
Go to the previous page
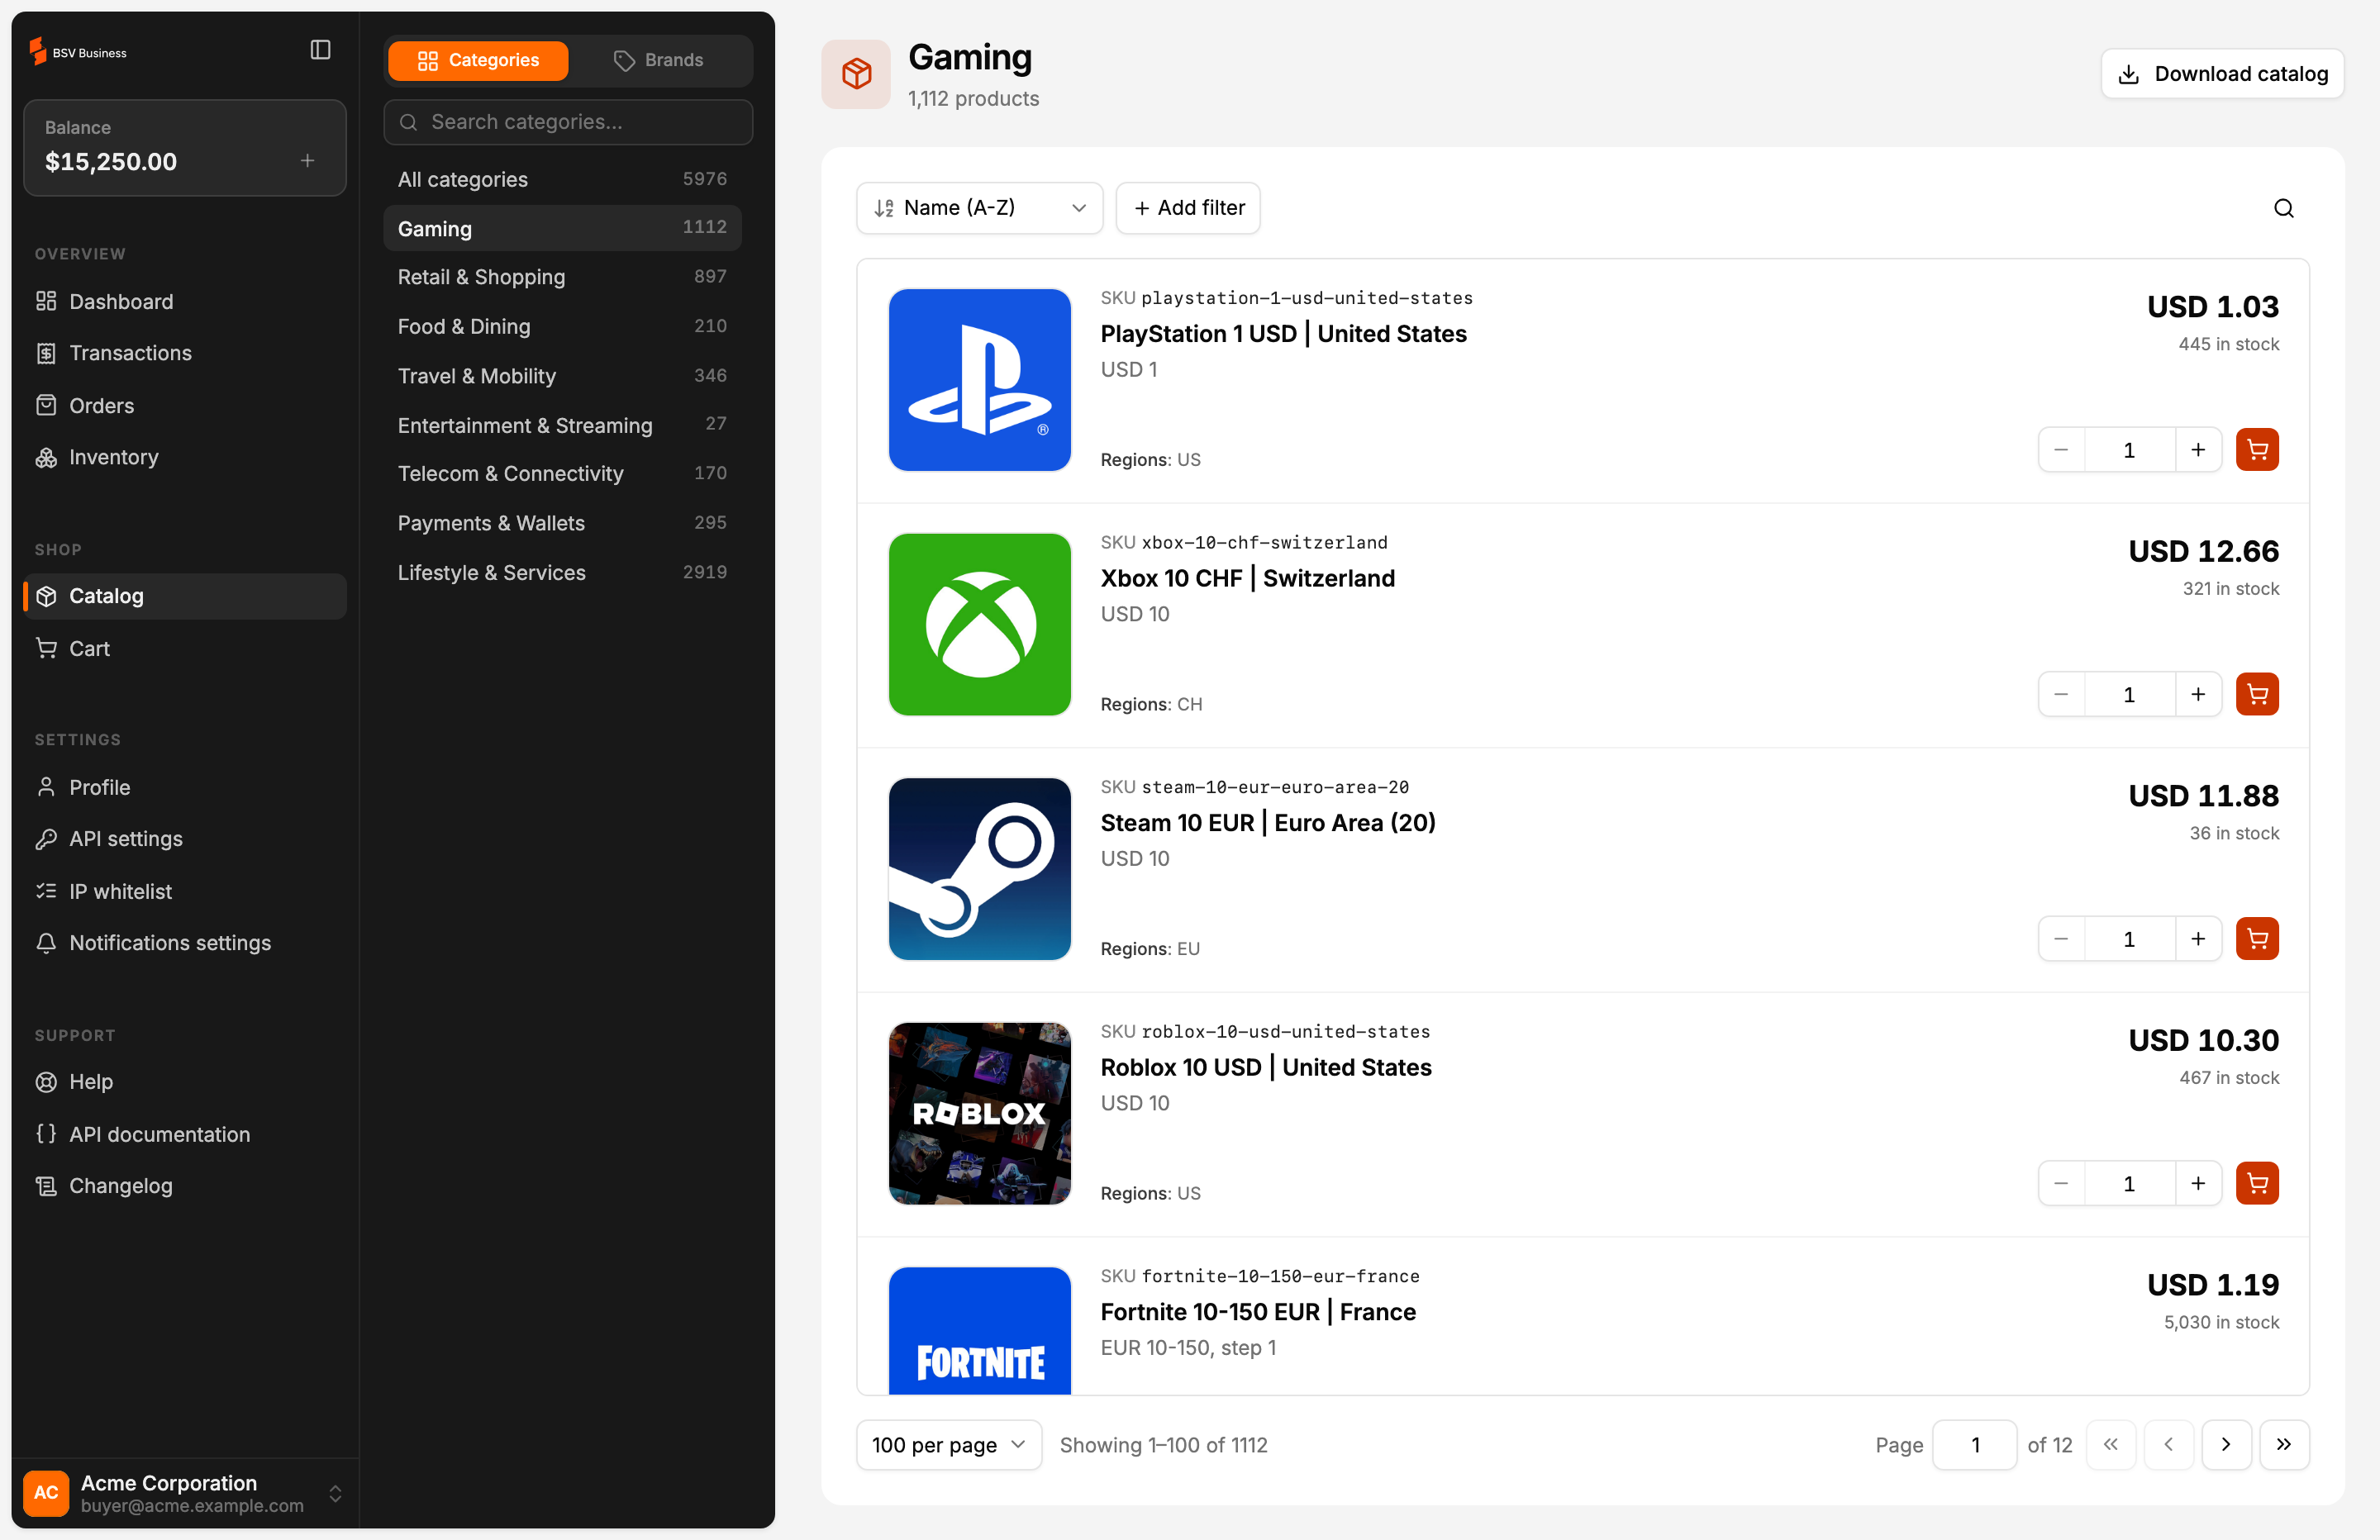[x=2168, y=1444]
